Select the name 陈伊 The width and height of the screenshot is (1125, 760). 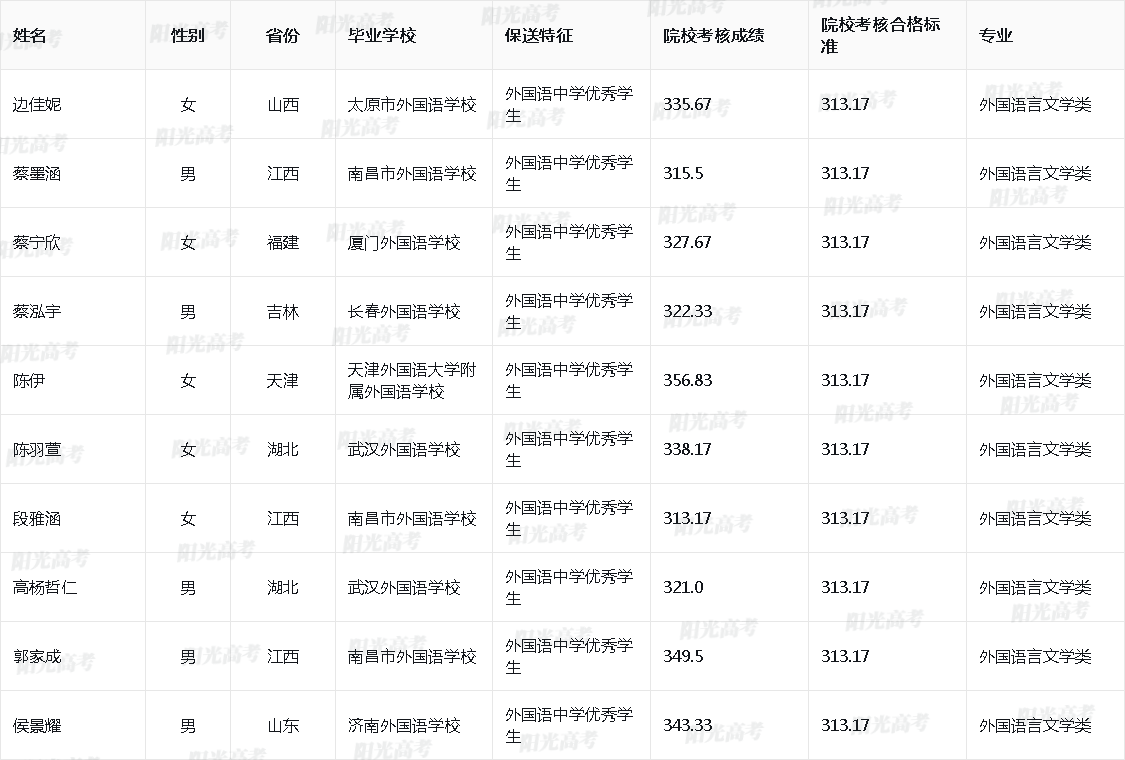coord(29,380)
